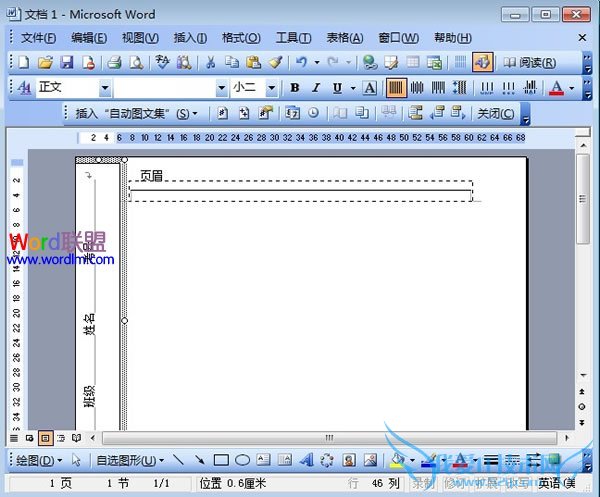Open the 绘图 Draw menu
This screenshot has height=497, width=600.
[39, 460]
